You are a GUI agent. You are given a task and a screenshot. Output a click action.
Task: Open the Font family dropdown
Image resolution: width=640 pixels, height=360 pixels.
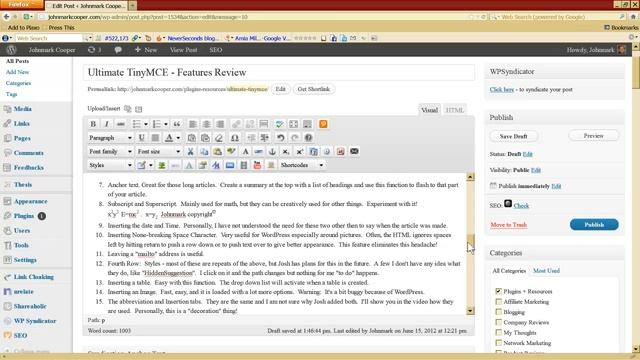tap(110, 151)
